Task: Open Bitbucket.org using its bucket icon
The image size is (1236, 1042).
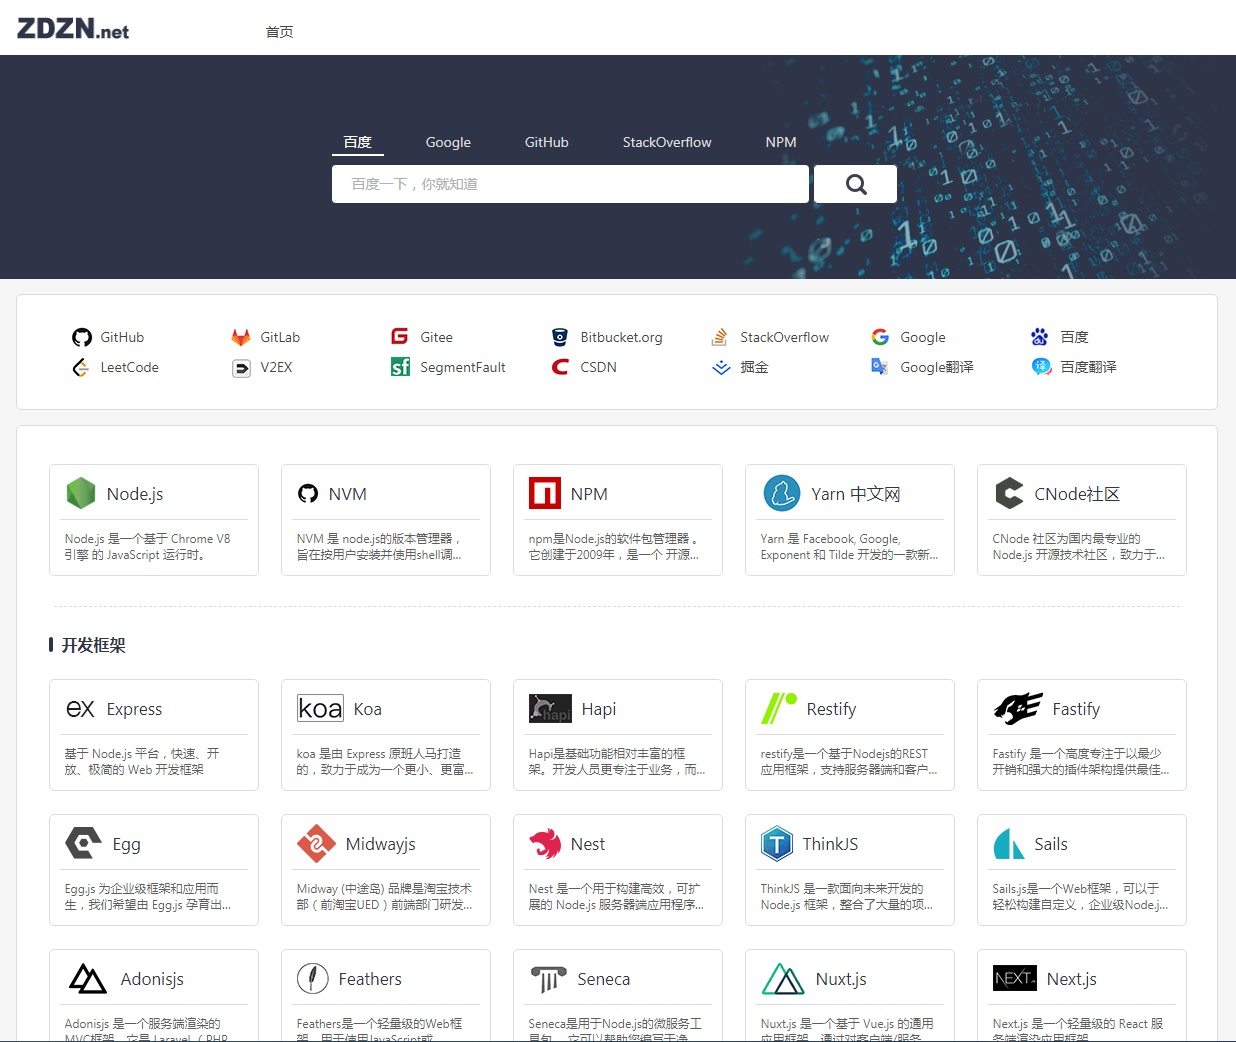Action: pos(559,337)
